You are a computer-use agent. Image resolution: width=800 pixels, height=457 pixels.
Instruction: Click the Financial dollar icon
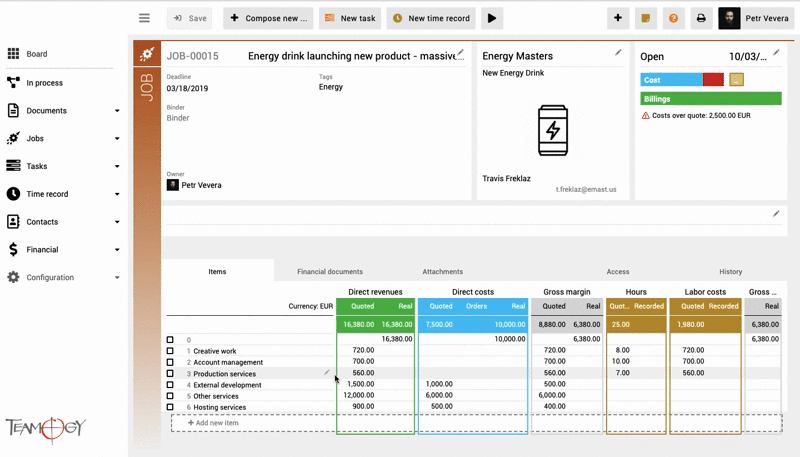point(13,249)
